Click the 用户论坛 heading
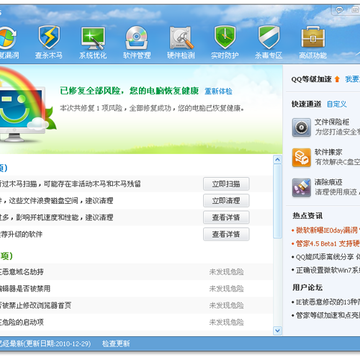The height and width of the screenshot is (360, 360). [x=308, y=288]
